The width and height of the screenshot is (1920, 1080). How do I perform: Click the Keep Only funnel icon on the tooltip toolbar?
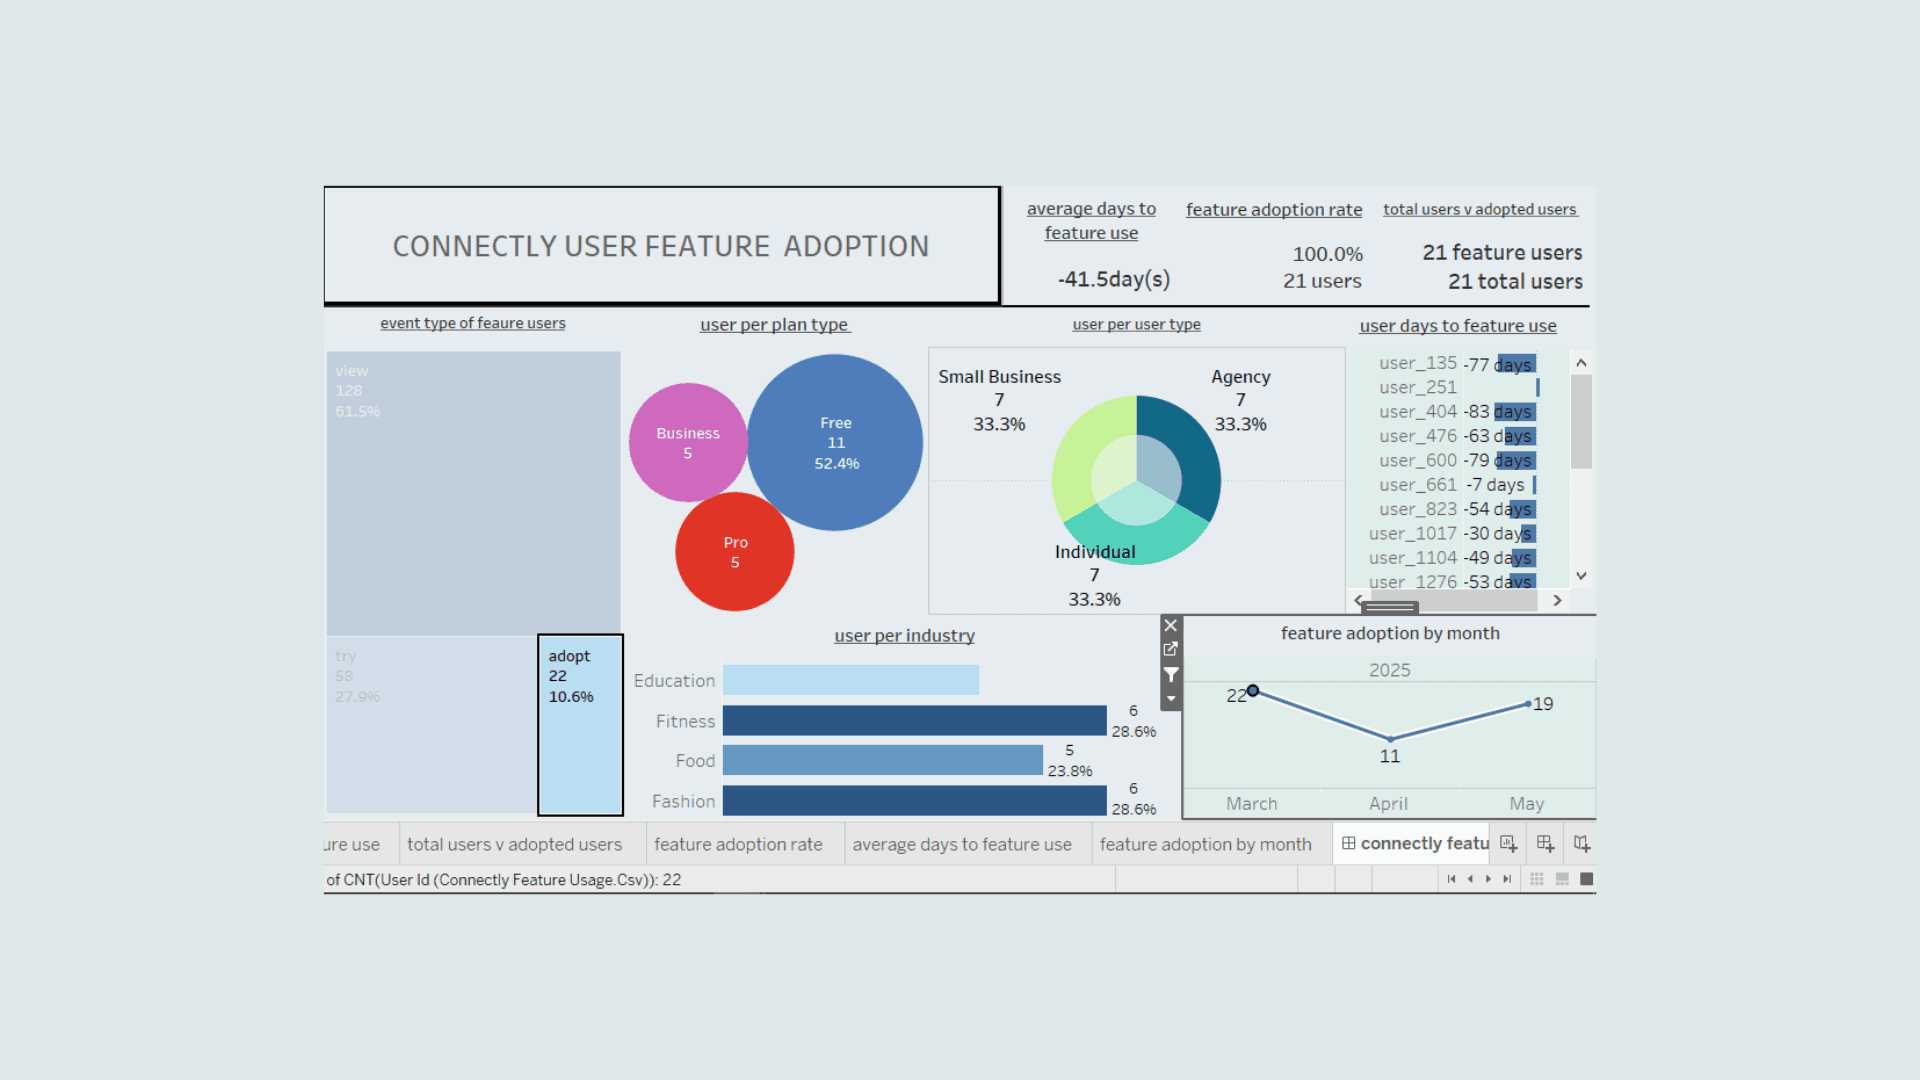tap(1171, 675)
